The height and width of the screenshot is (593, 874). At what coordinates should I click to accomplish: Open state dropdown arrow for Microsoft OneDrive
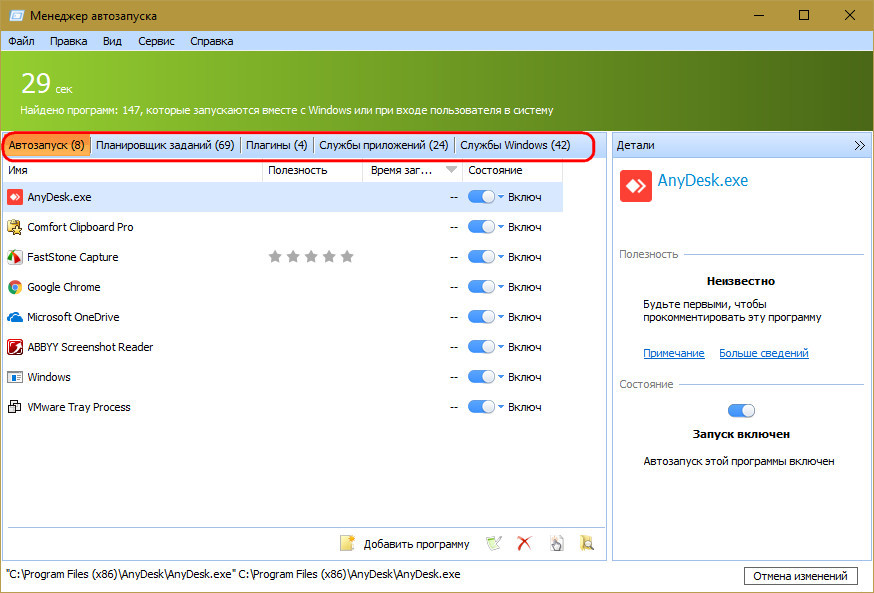501,317
